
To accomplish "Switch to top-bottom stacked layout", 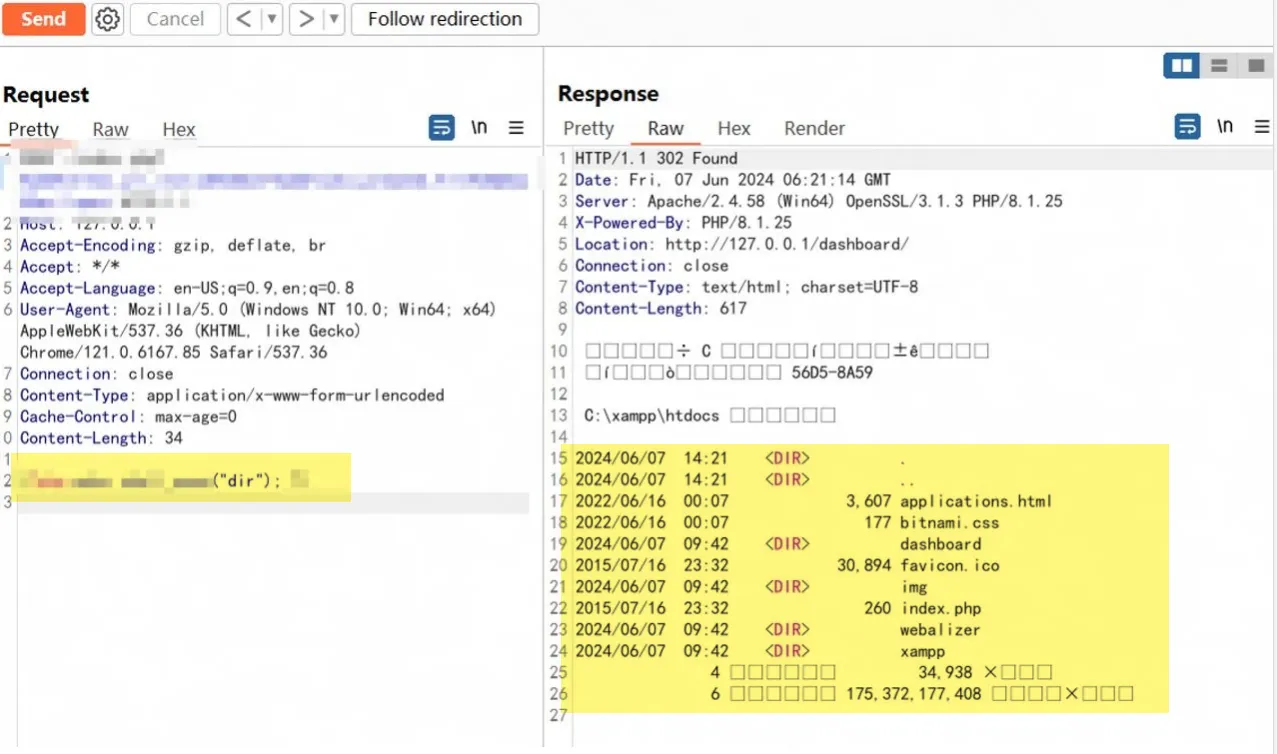I will tap(1219, 66).
